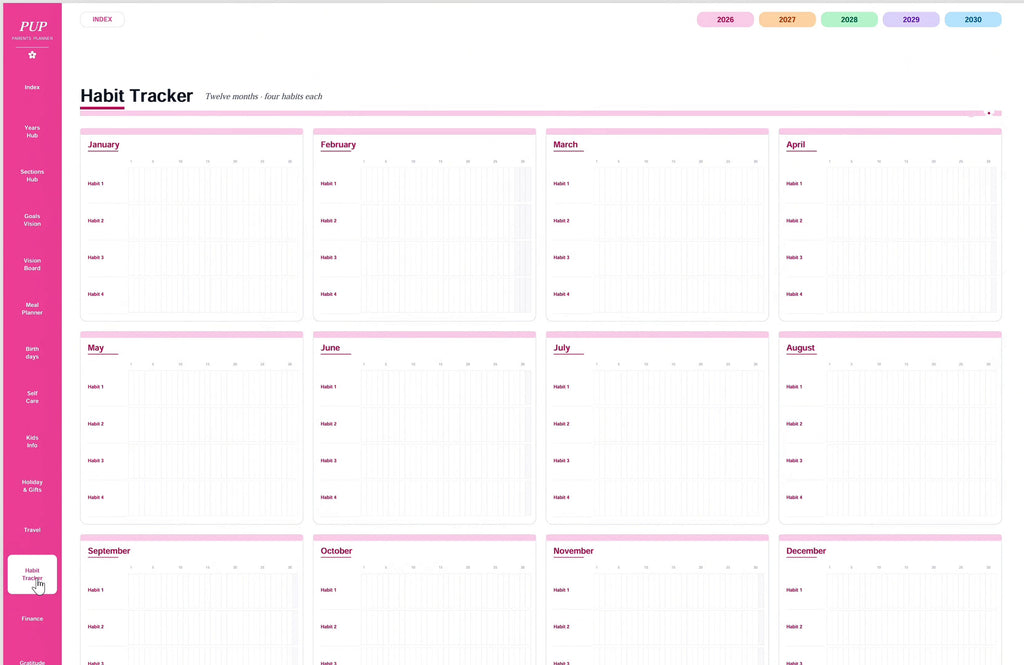Open Travel in the sidebar

tap(32, 530)
